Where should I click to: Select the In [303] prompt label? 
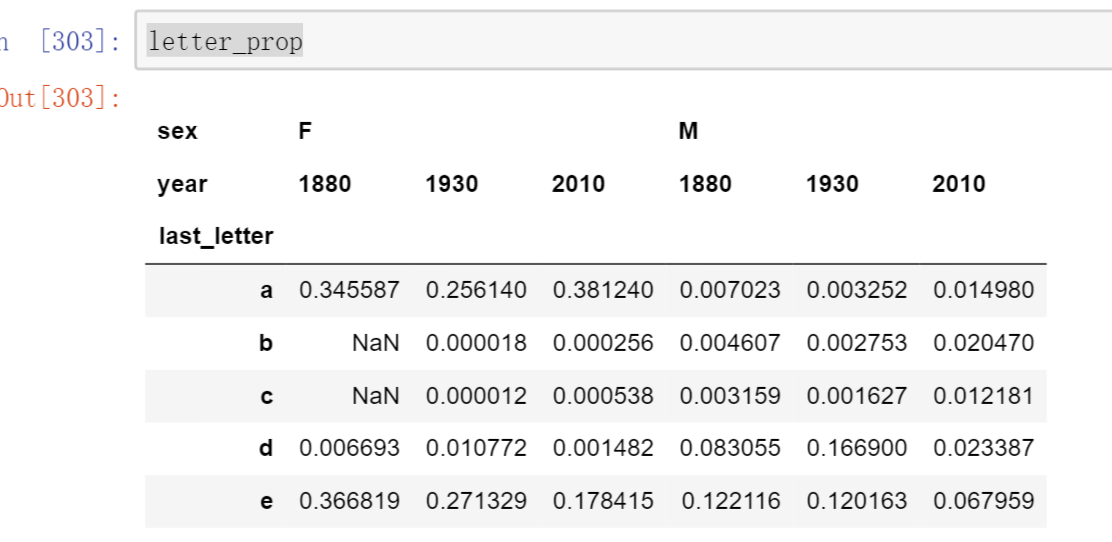click(60, 41)
